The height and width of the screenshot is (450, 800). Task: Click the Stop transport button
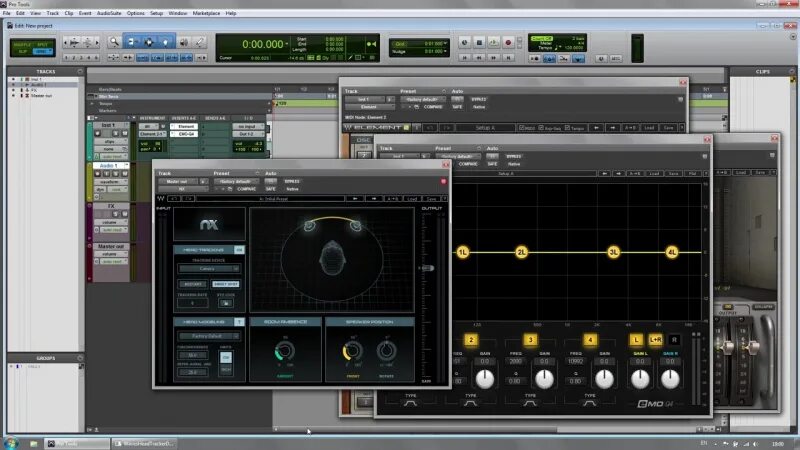coord(479,43)
